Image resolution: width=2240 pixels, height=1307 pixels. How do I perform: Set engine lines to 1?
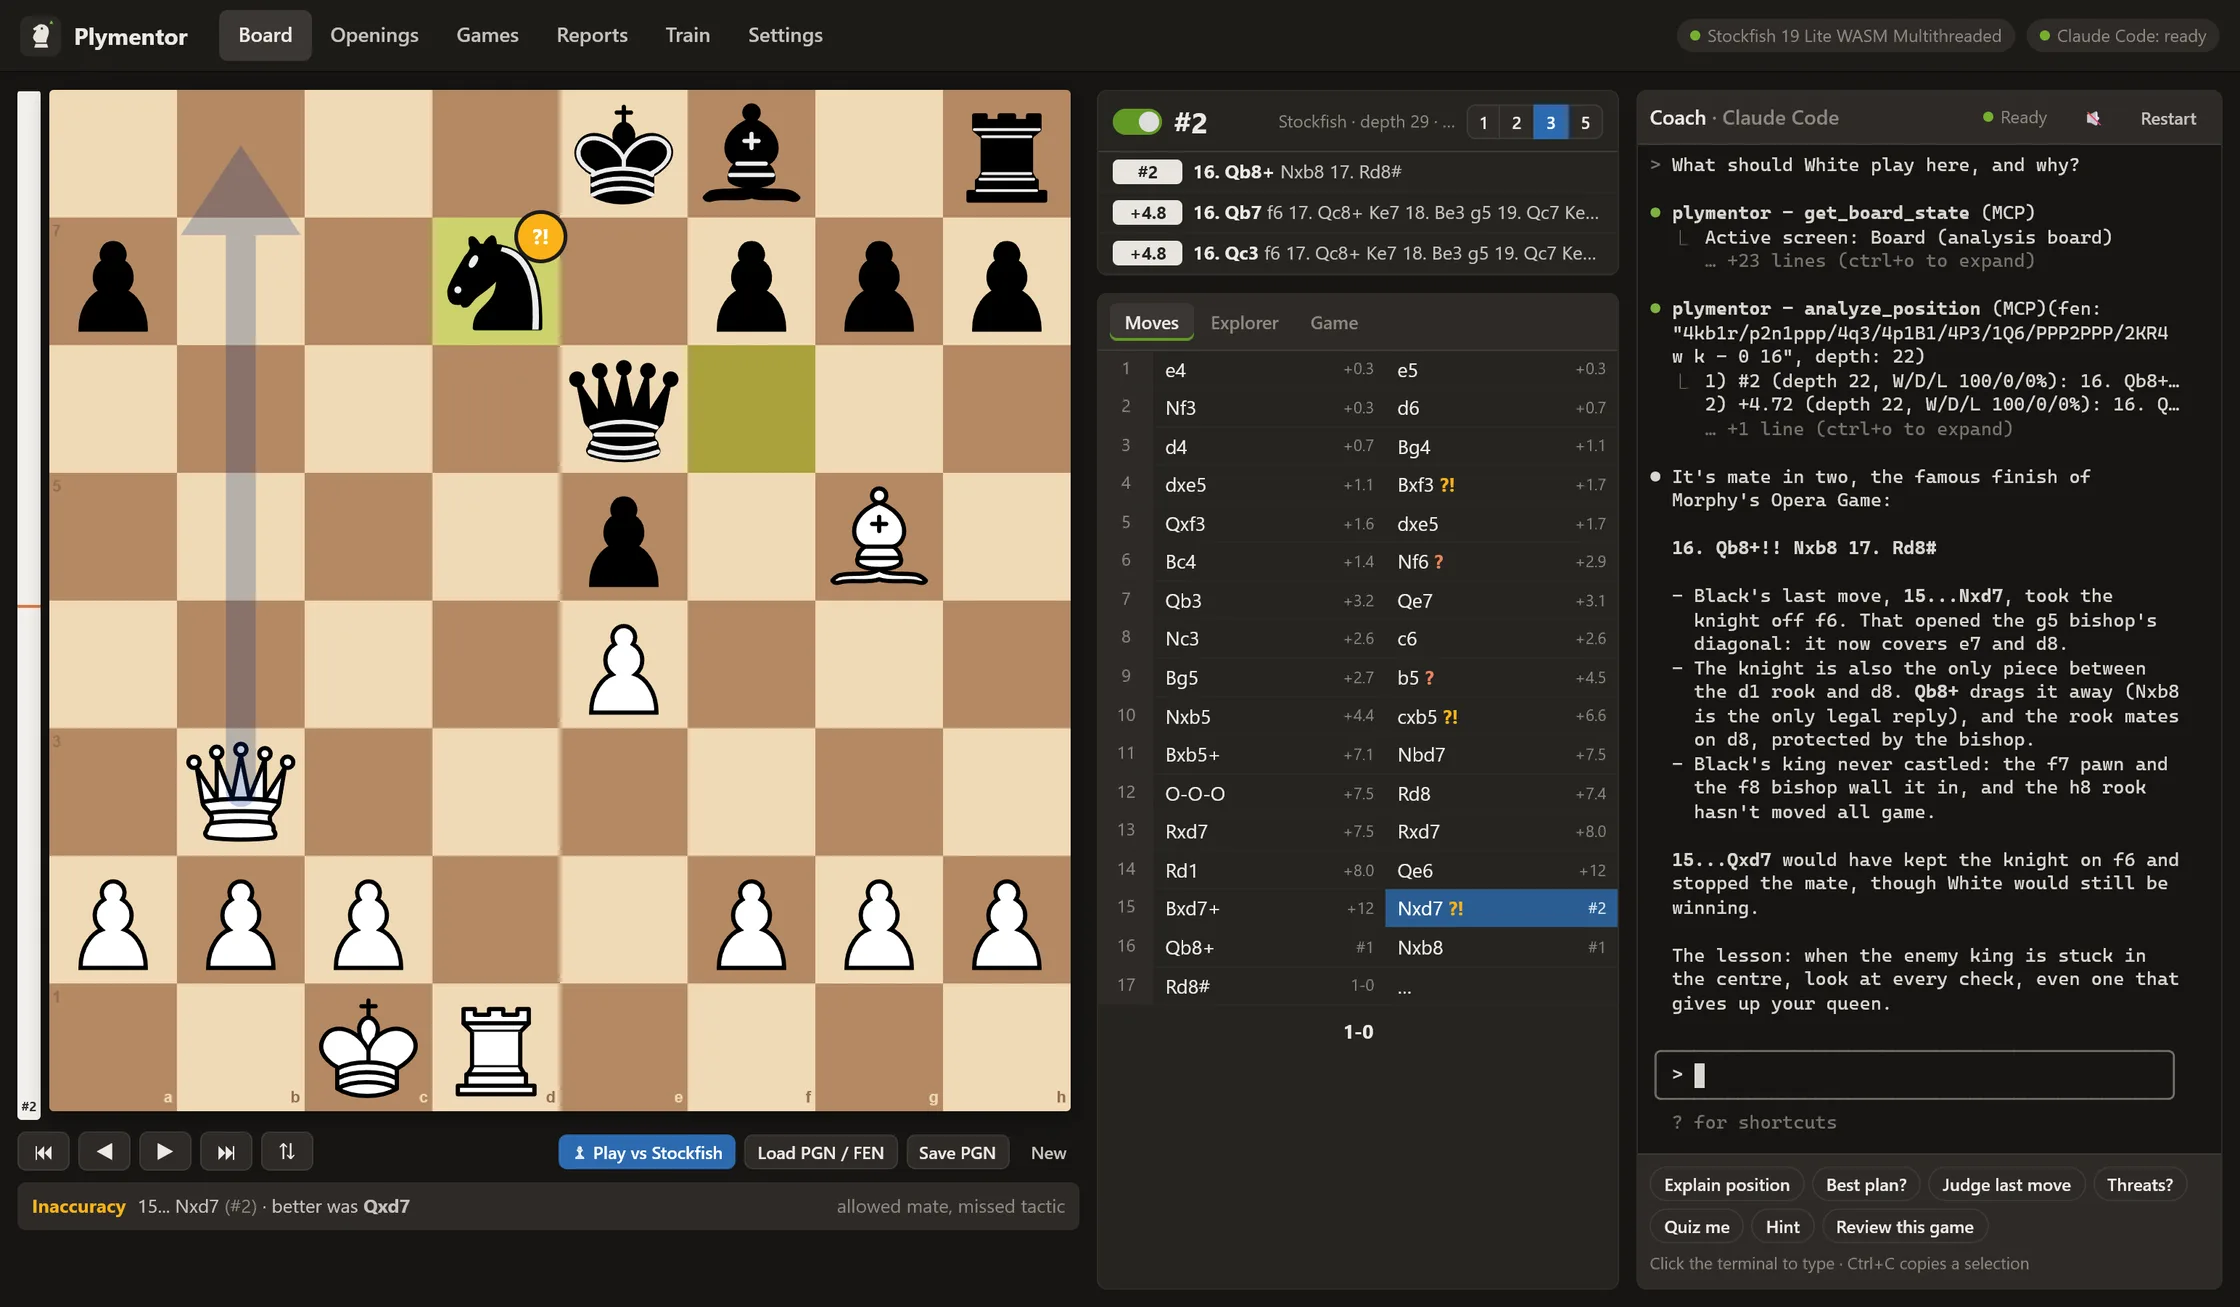1483,123
